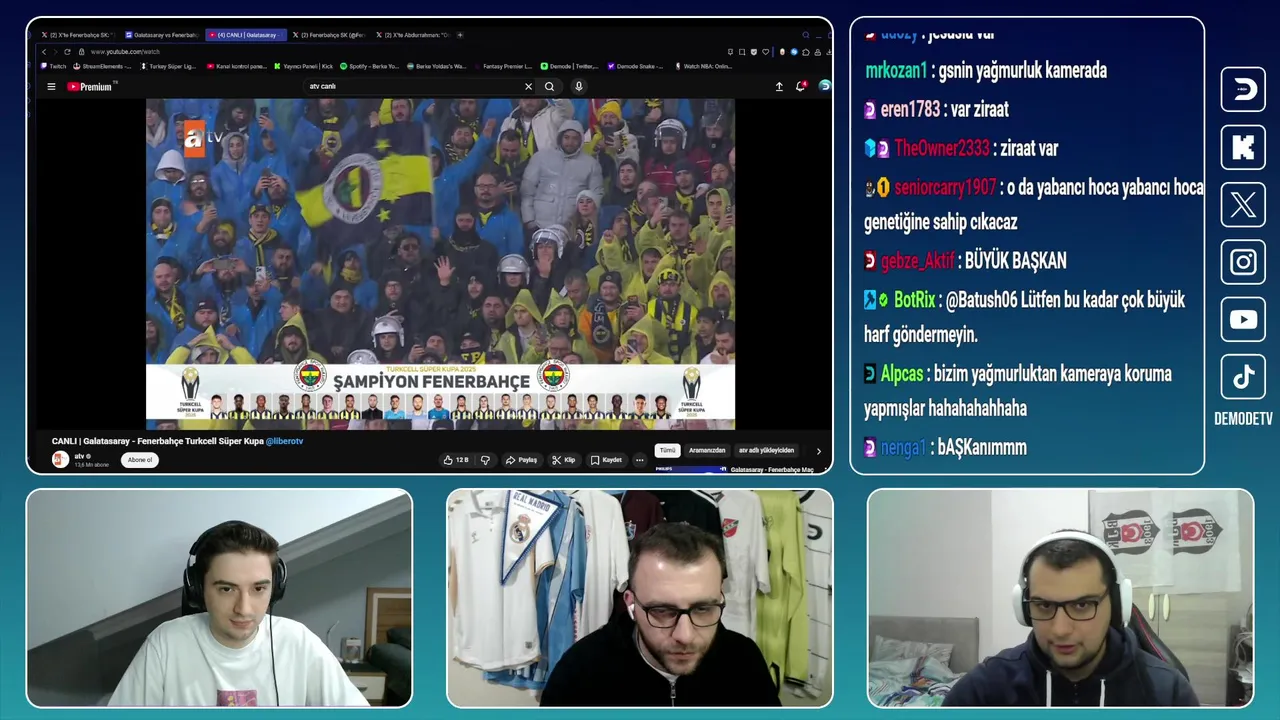Image resolution: width=1280 pixels, height=720 pixels.
Task: Start voice search with the microphone
Action: tap(578, 87)
